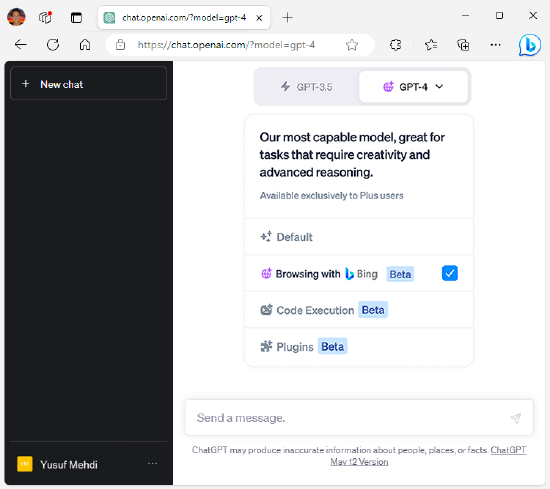
Task: Add page to favorites star icon
Action: click(352, 45)
